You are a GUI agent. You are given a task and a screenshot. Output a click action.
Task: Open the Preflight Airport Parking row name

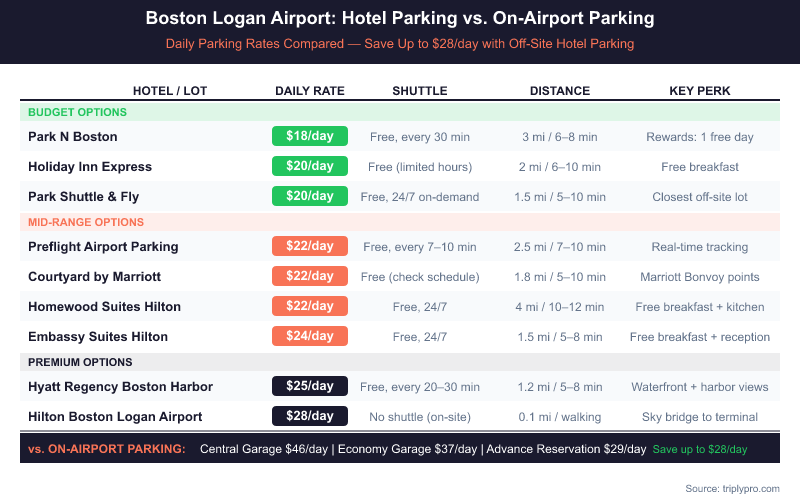[x=103, y=246]
